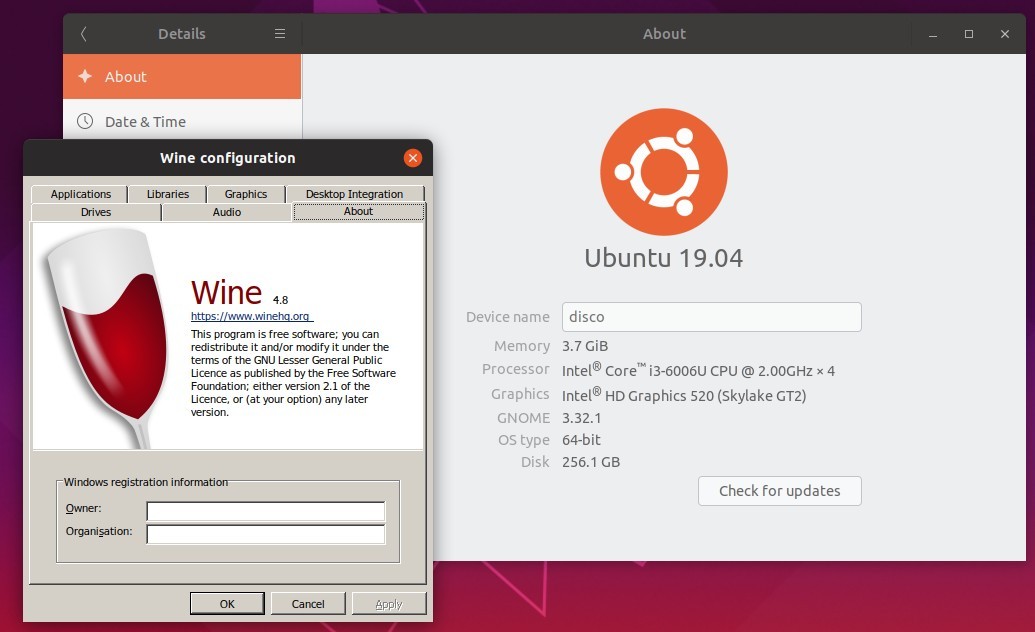Click the Ubuntu 19.04 version text
The height and width of the screenshot is (632, 1035).
(x=663, y=258)
